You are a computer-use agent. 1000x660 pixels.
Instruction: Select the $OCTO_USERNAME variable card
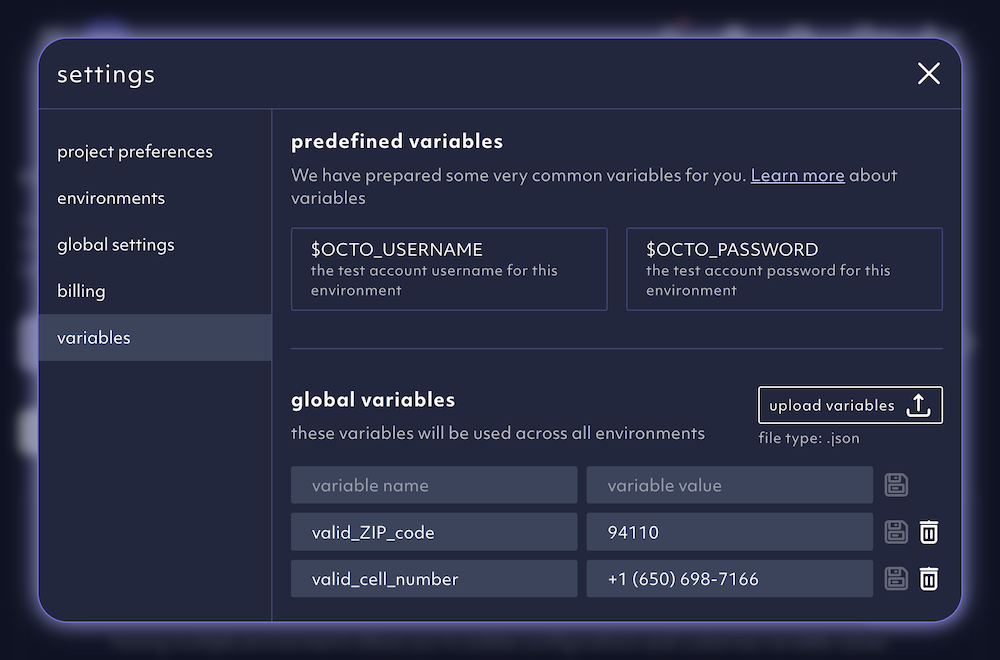pos(449,269)
